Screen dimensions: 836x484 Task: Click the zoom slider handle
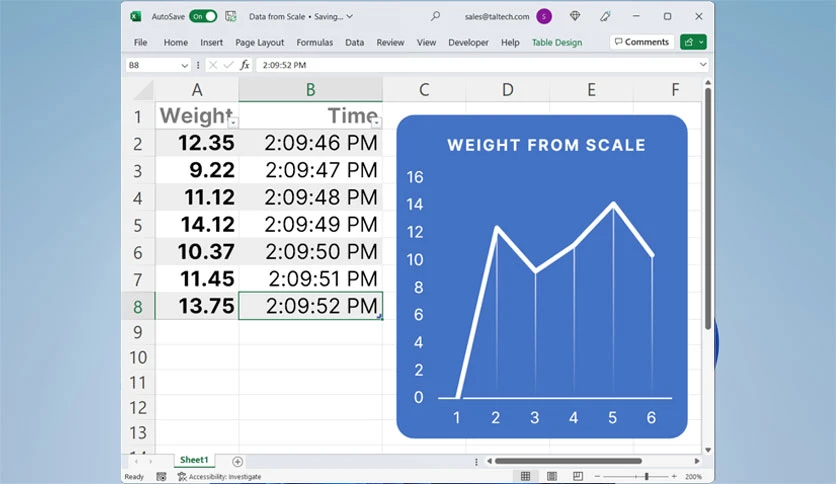click(x=646, y=476)
